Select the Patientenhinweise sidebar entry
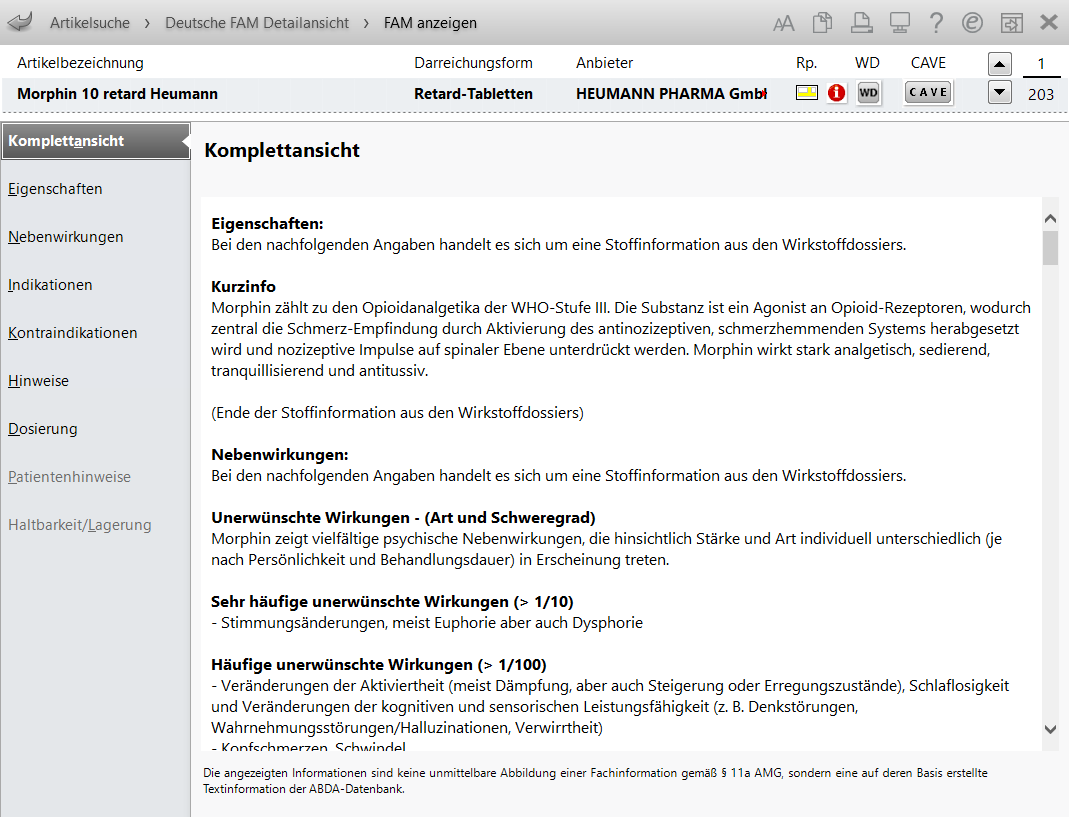1069x817 pixels. [69, 477]
